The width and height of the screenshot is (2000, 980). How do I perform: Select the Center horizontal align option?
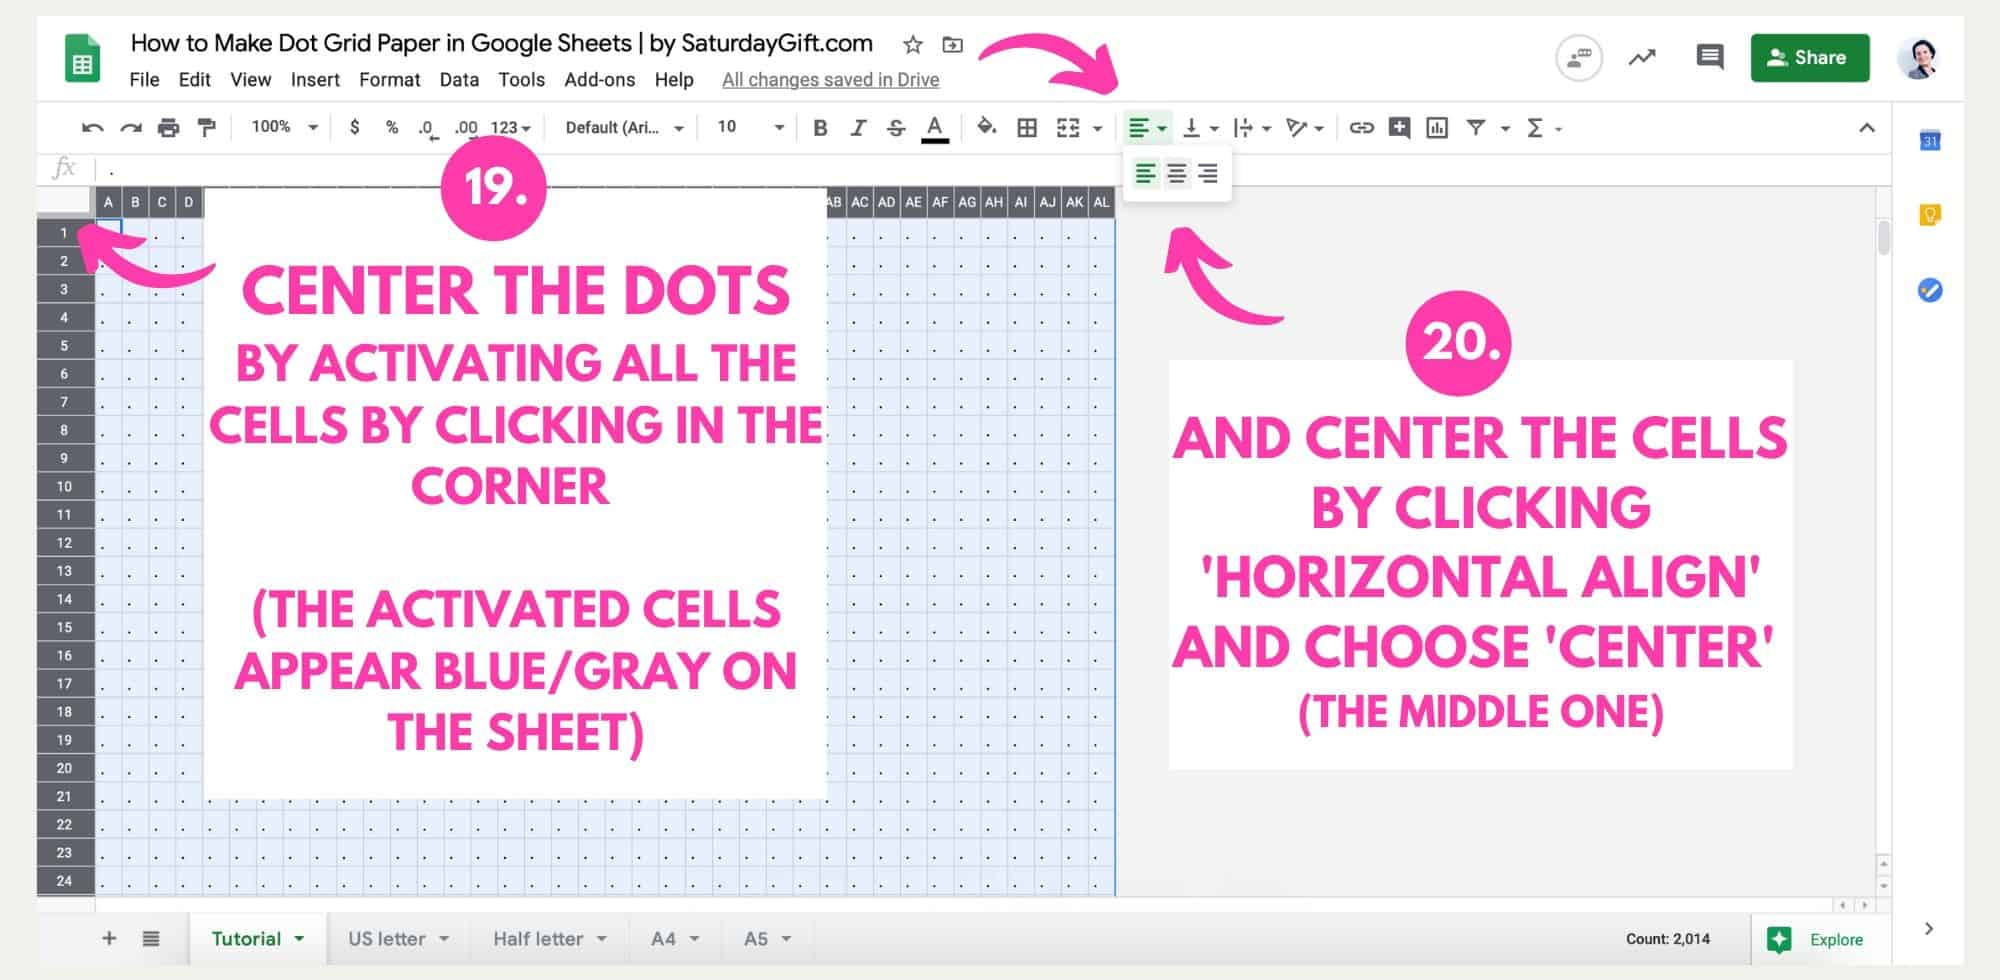pos(1176,173)
